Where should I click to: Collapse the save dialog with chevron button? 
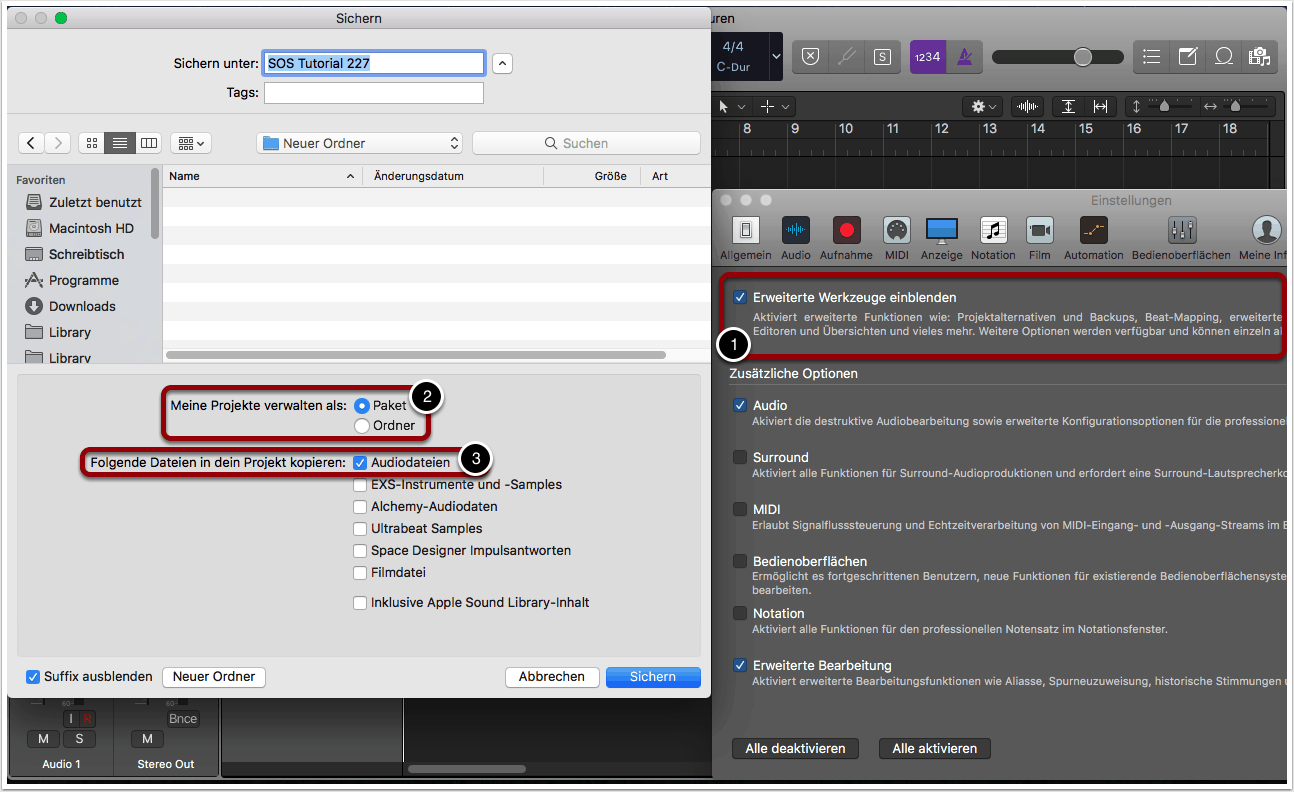coord(503,64)
